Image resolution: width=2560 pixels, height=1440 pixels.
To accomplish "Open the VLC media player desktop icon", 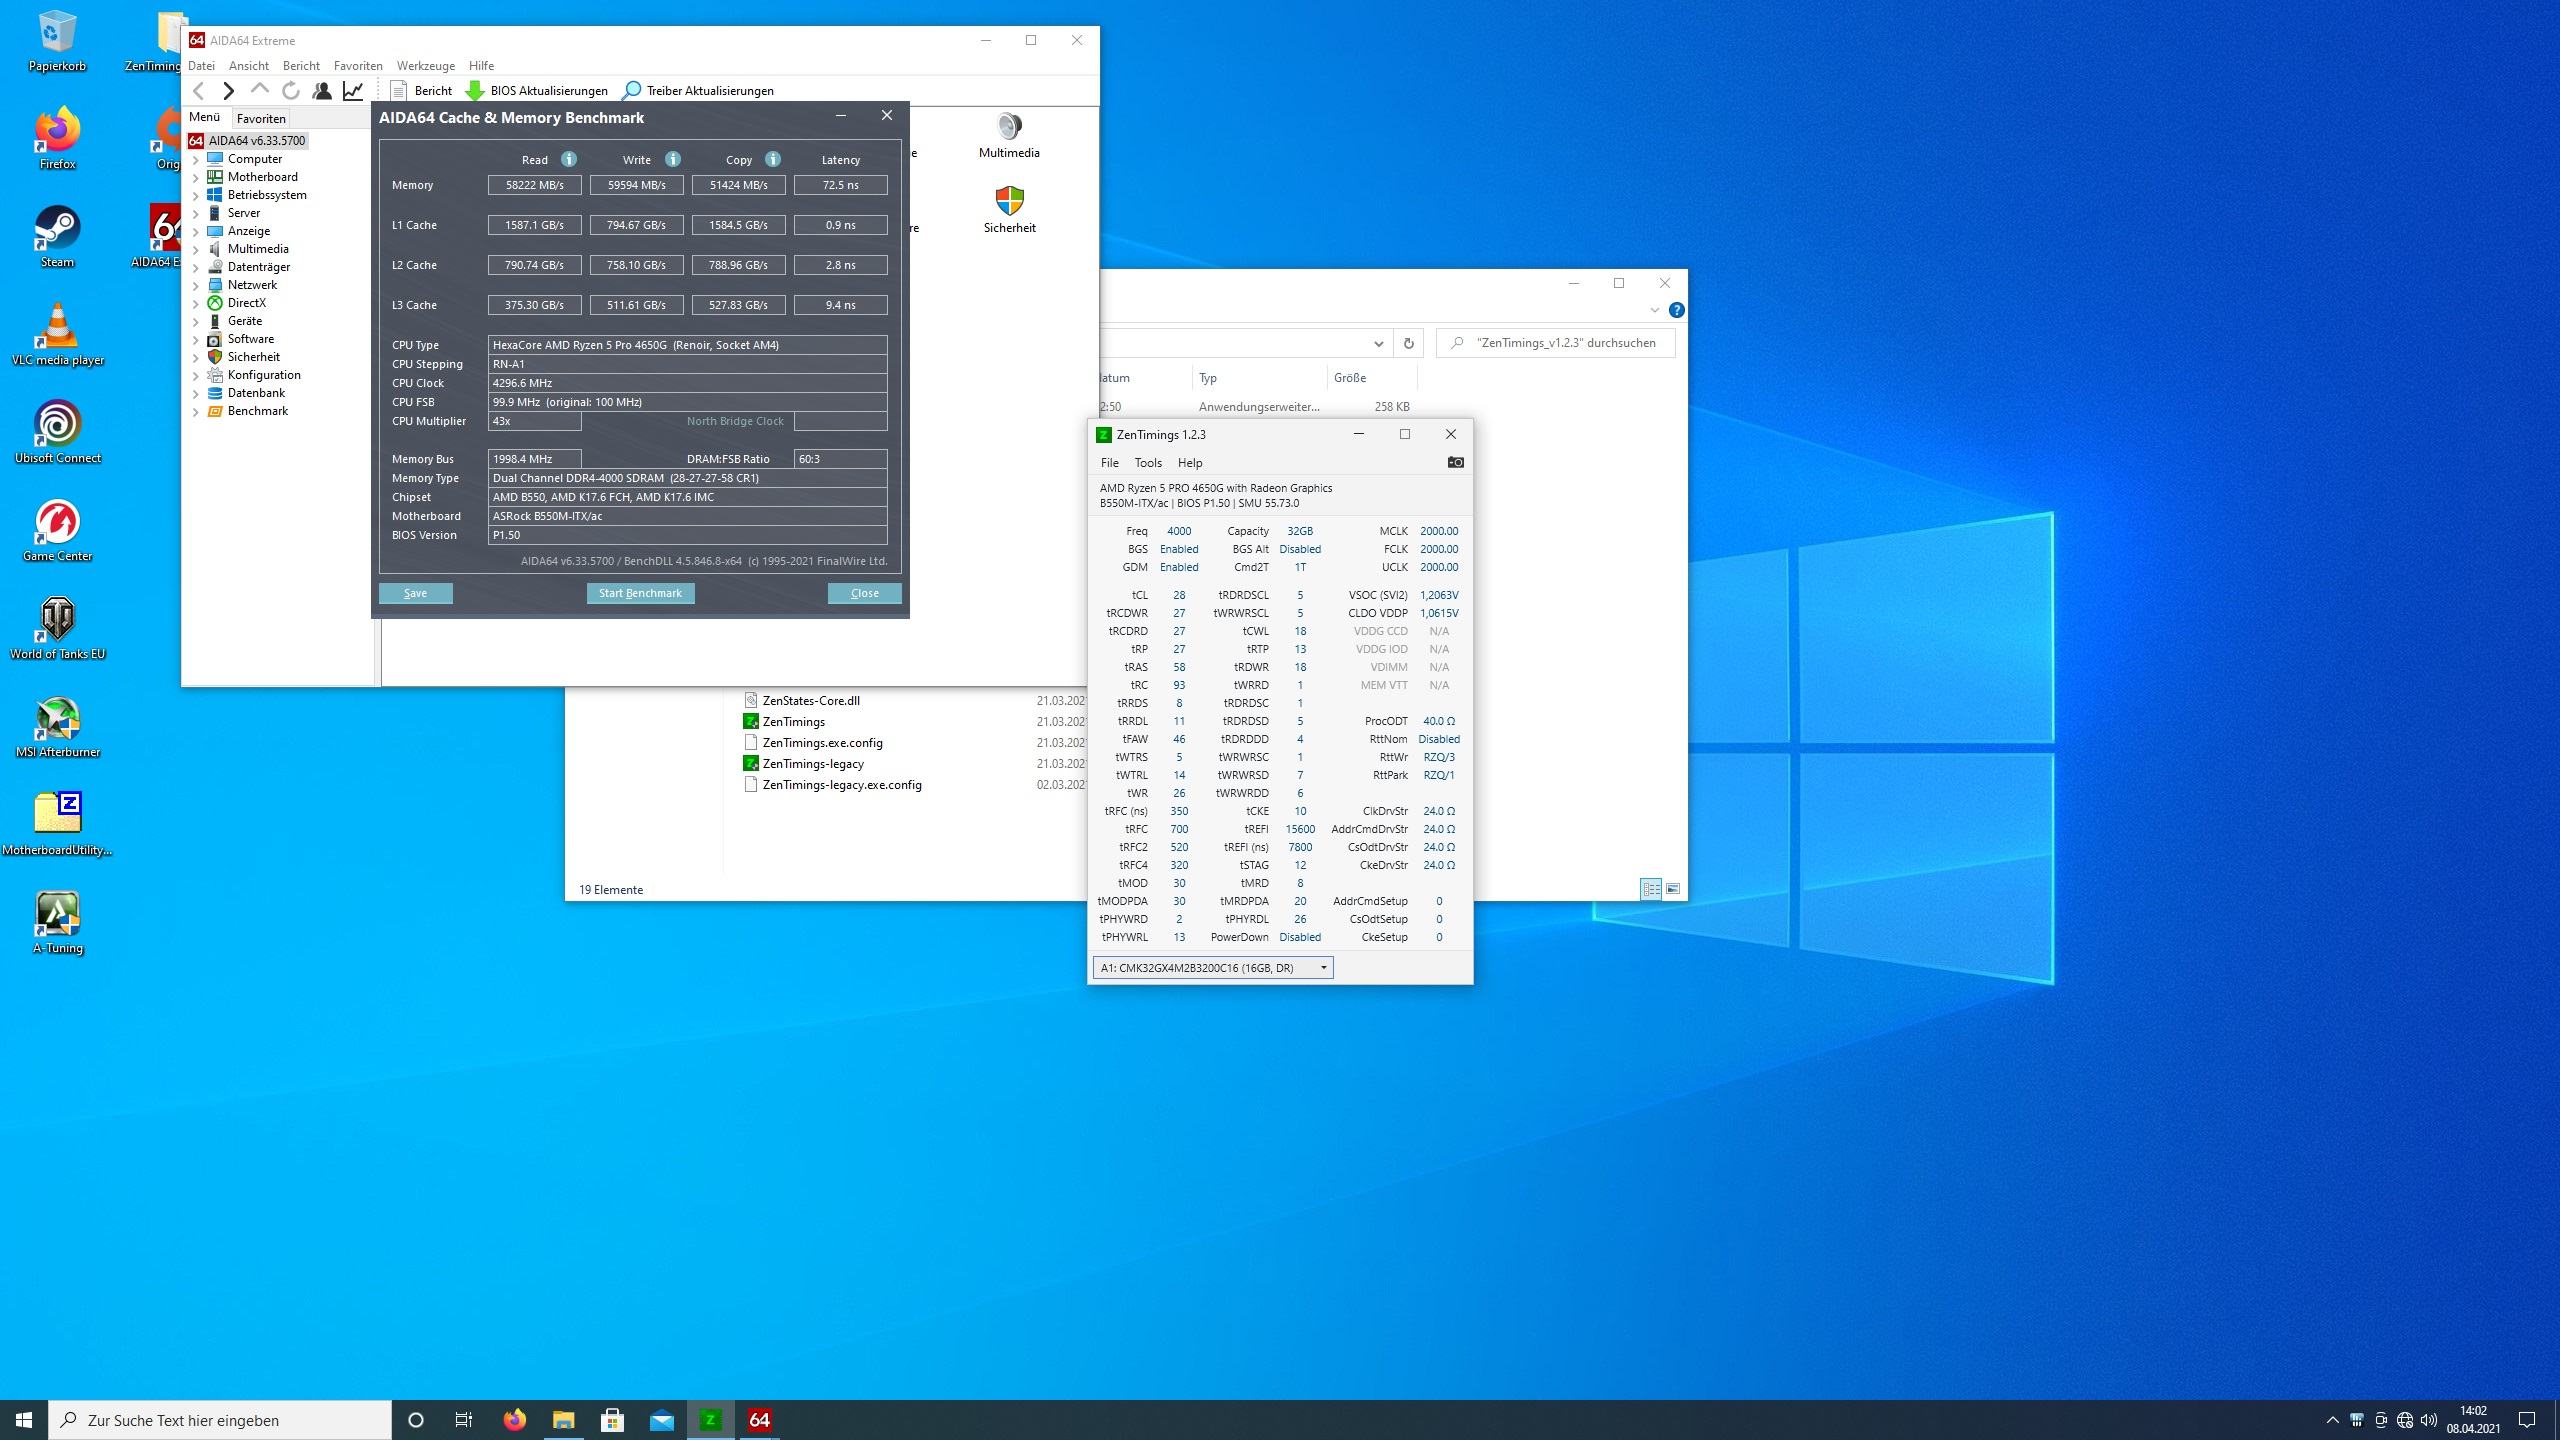I will coord(58,335).
